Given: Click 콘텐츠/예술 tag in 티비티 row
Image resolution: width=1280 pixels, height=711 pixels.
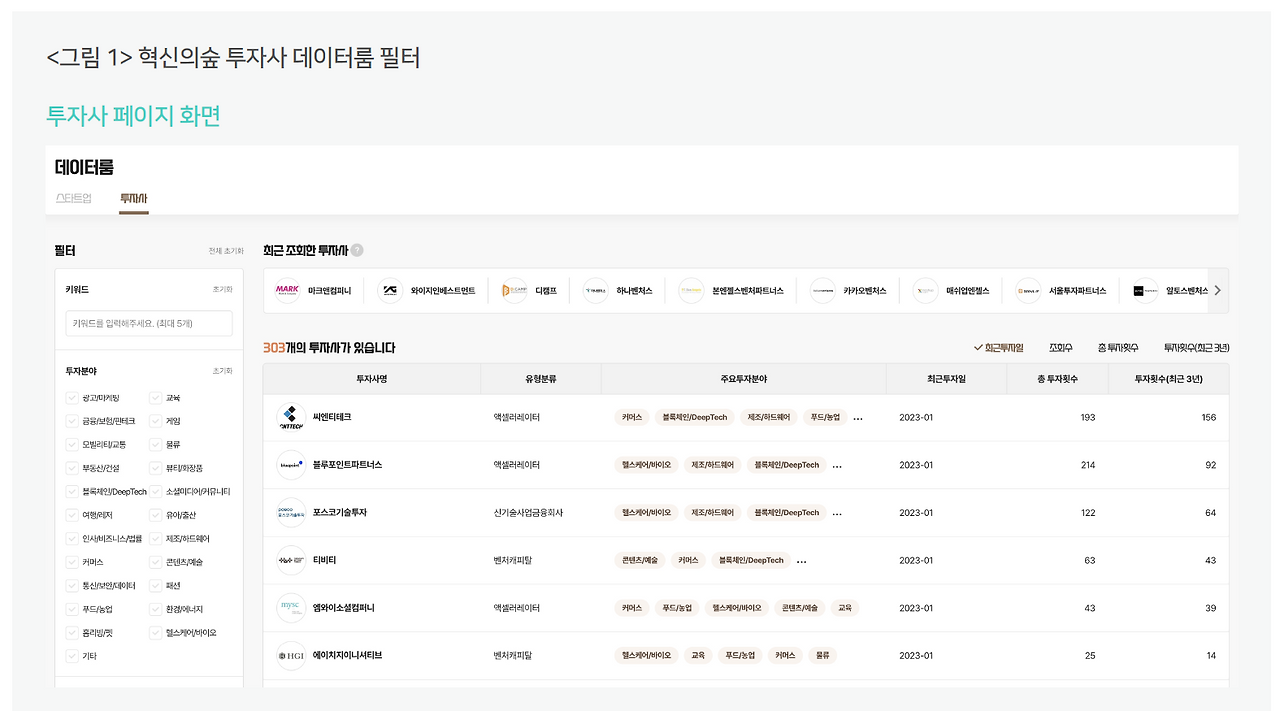Looking at the screenshot, I should (x=639, y=561).
